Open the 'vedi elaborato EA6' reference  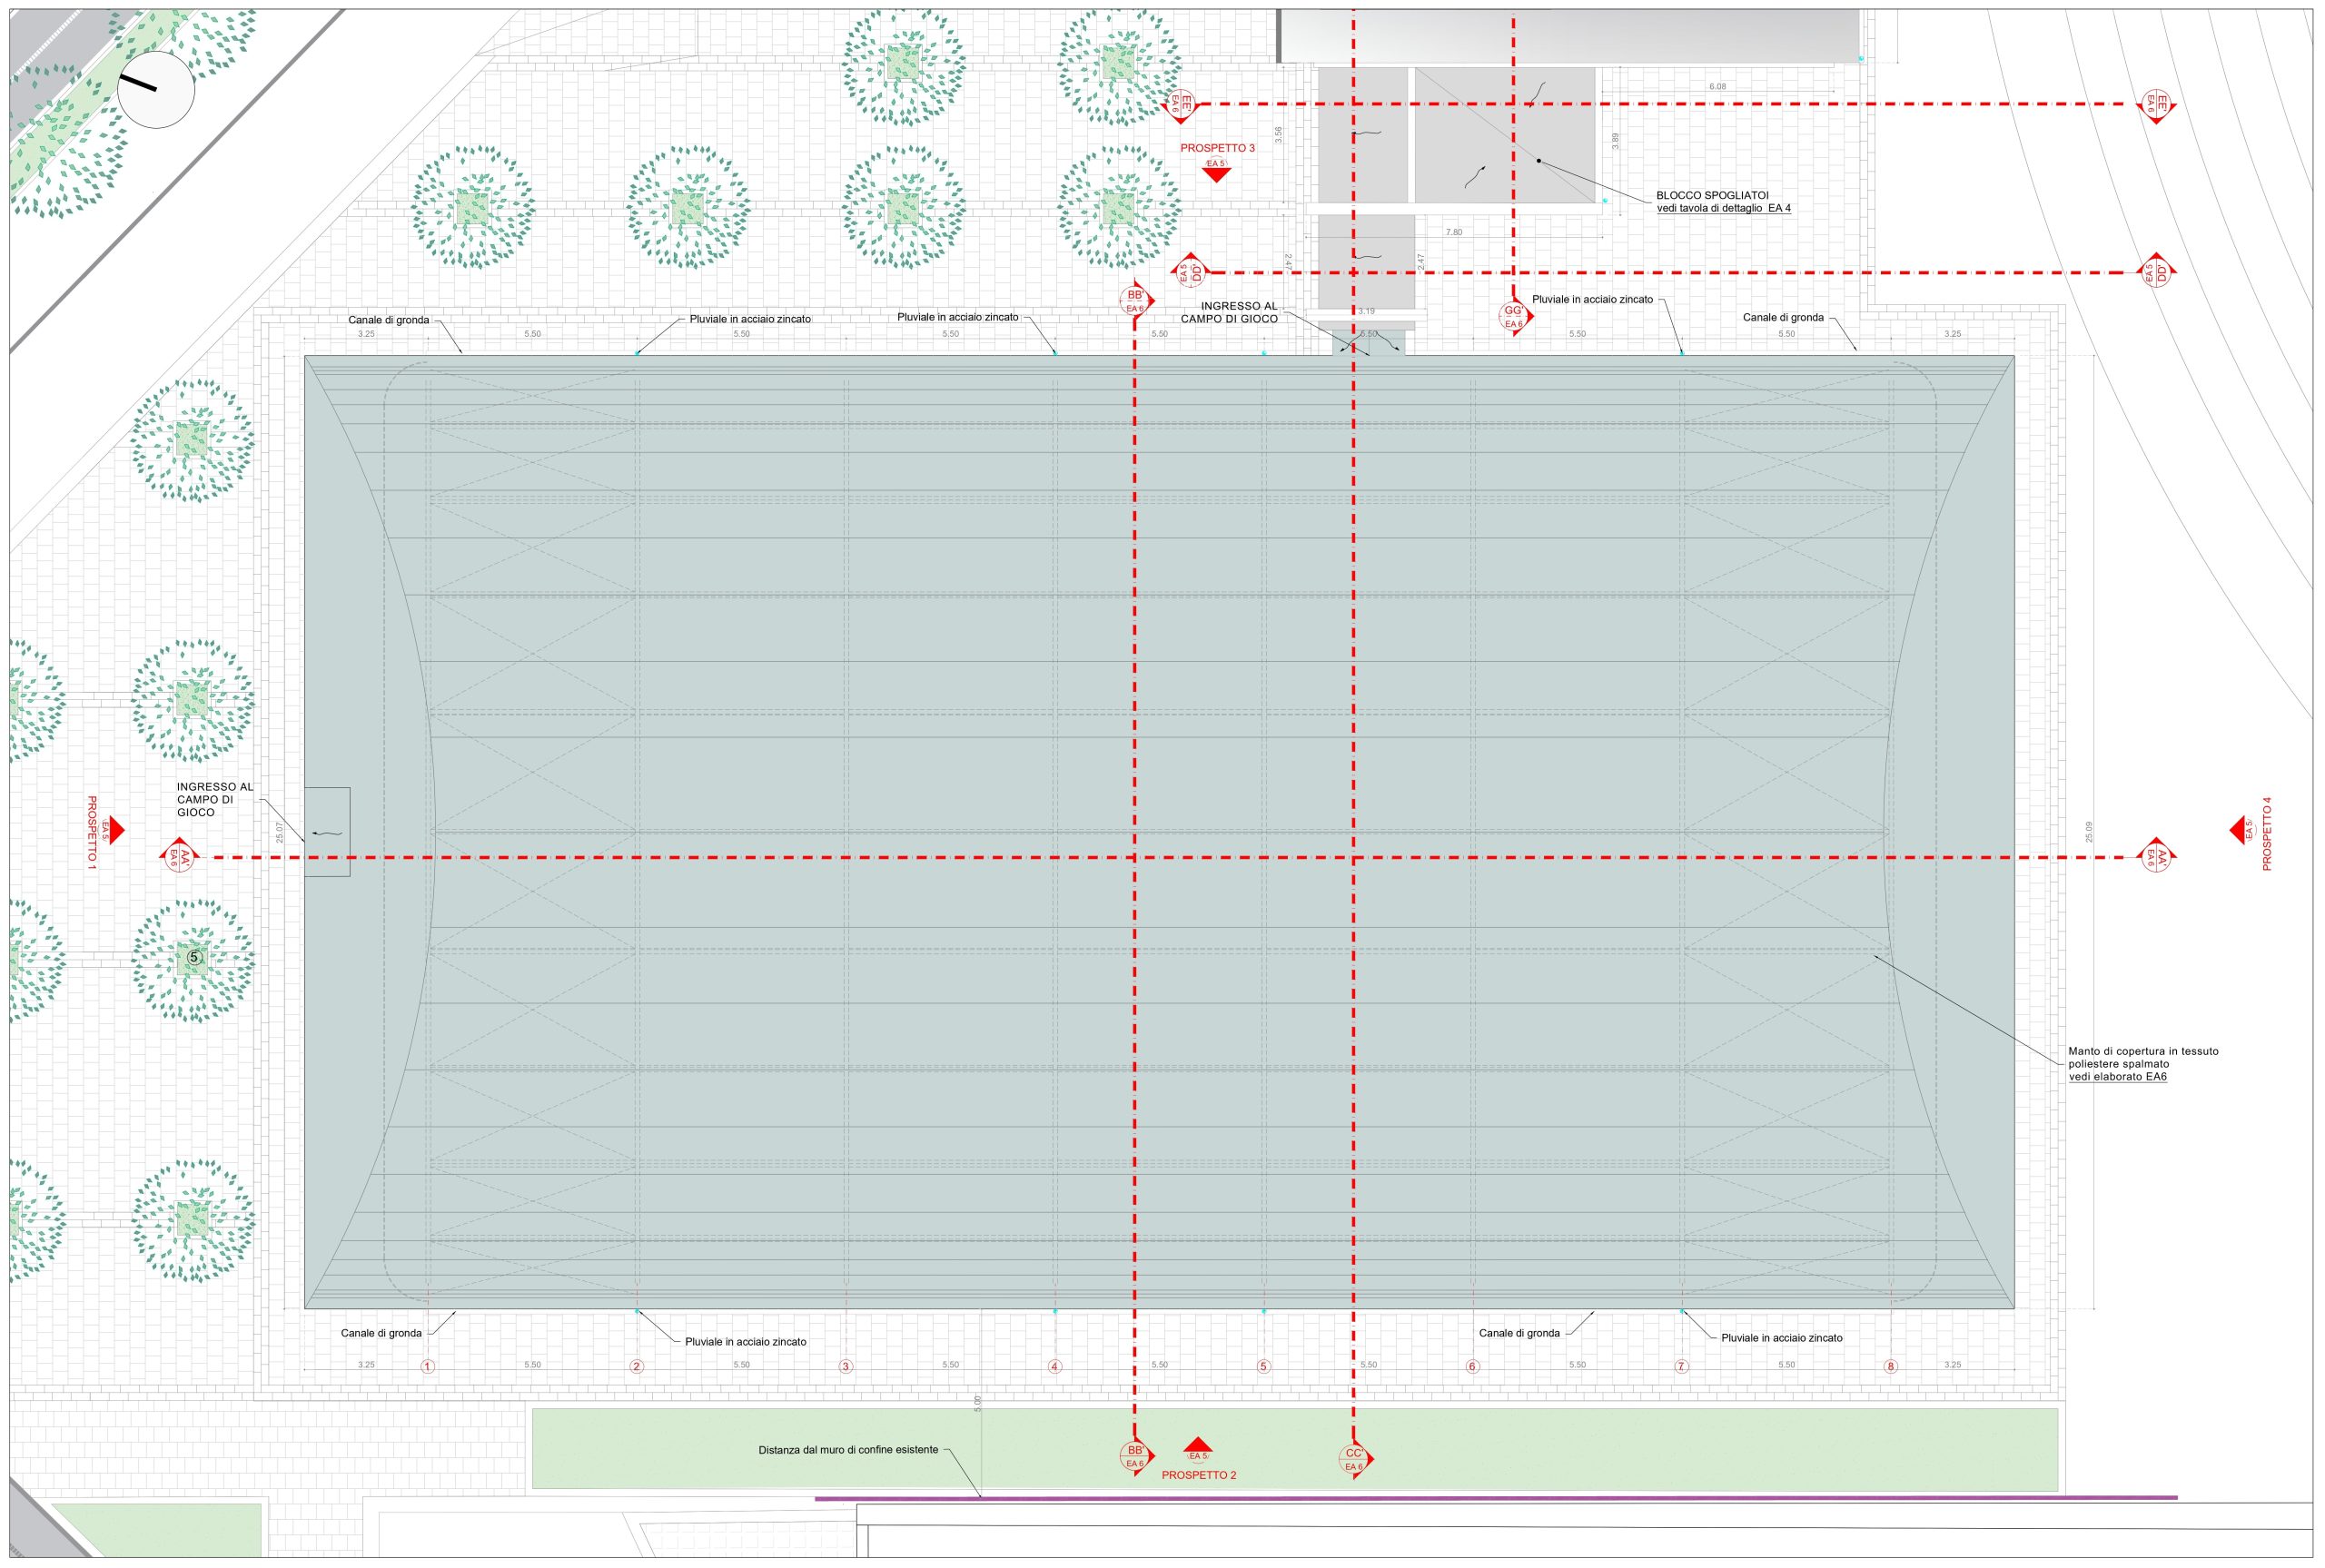pos(2117,1077)
